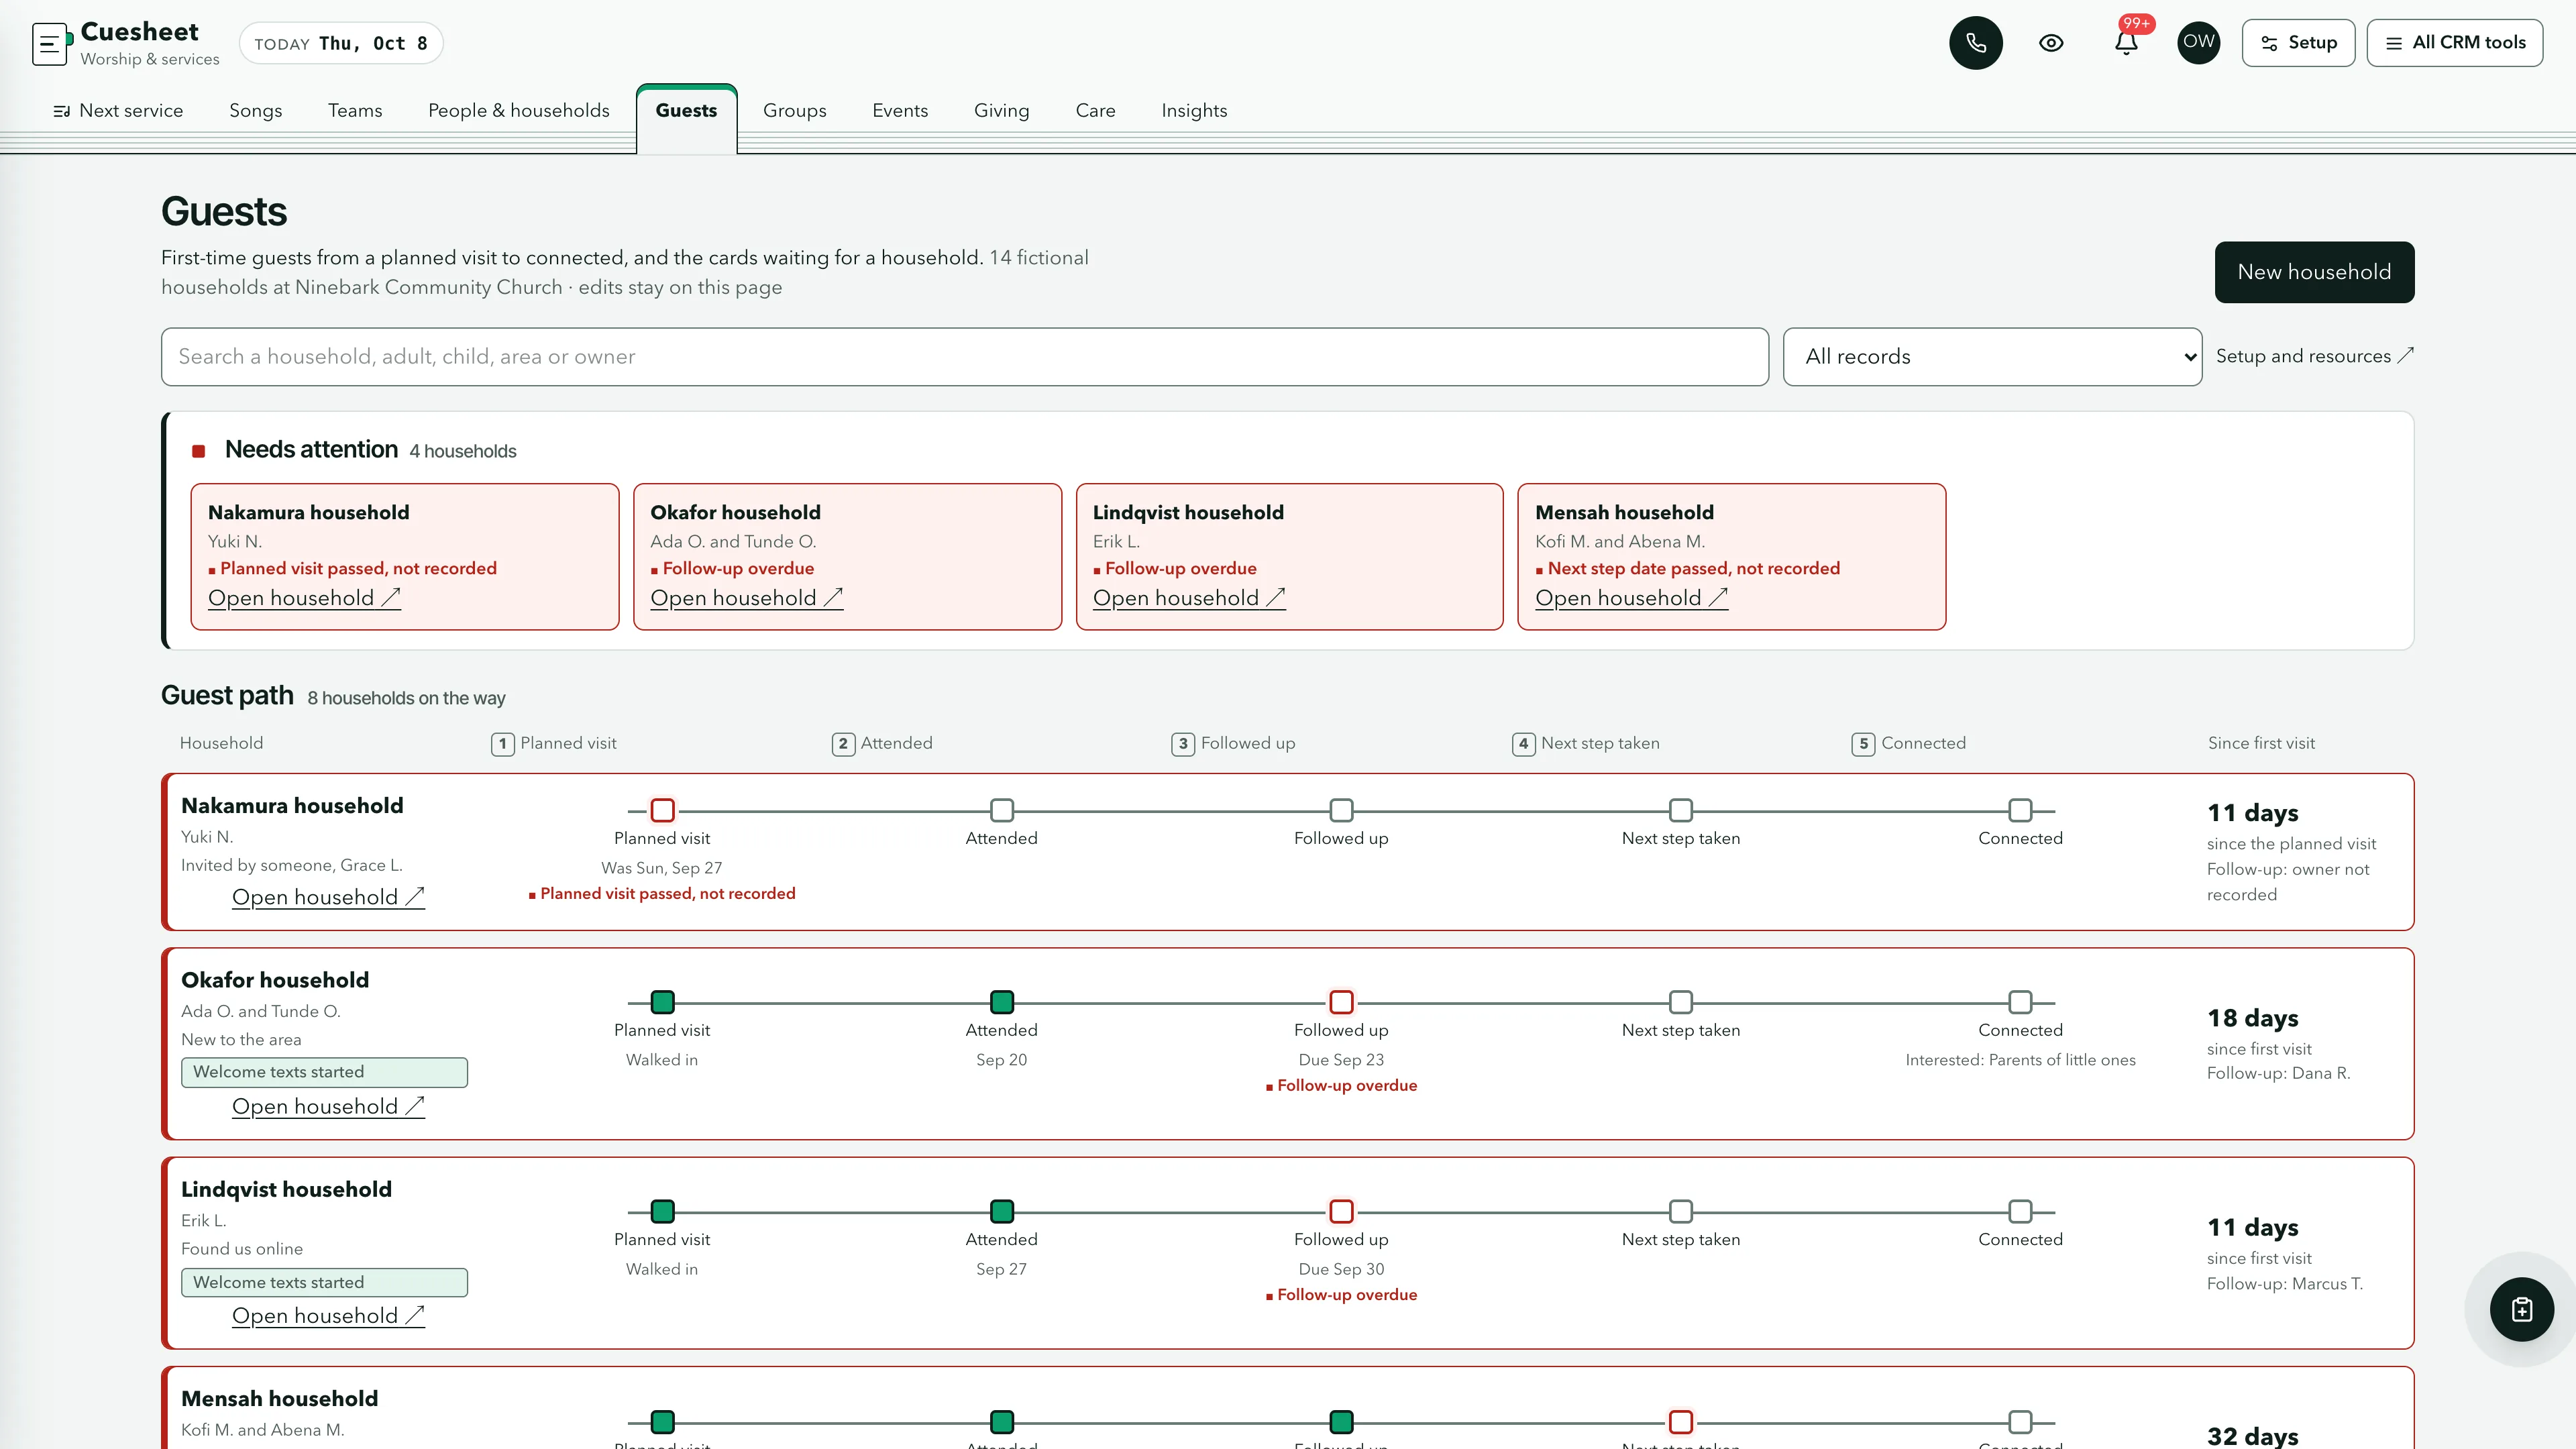Click the Cuesheet logo icon
This screenshot has width=2576, height=1449.
[x=51, y=44]
